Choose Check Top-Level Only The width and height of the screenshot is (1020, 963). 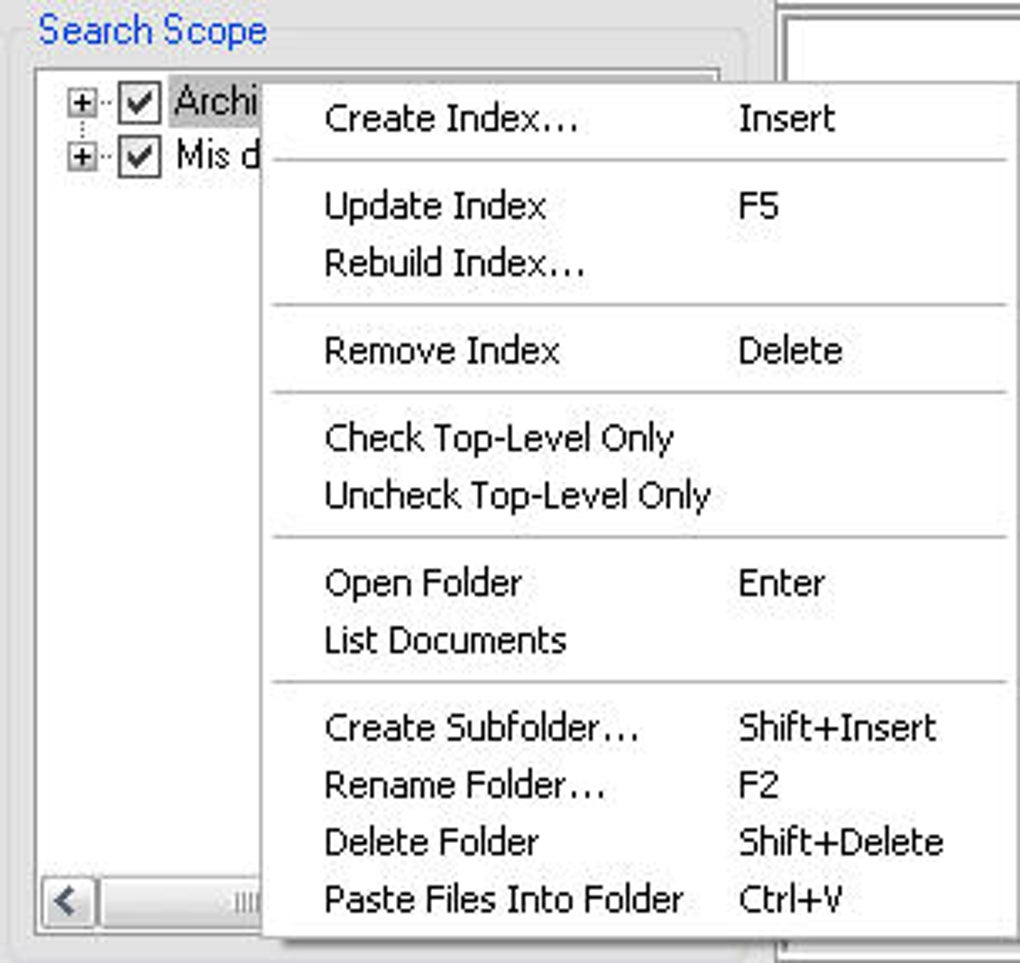(x=498, y=439)
